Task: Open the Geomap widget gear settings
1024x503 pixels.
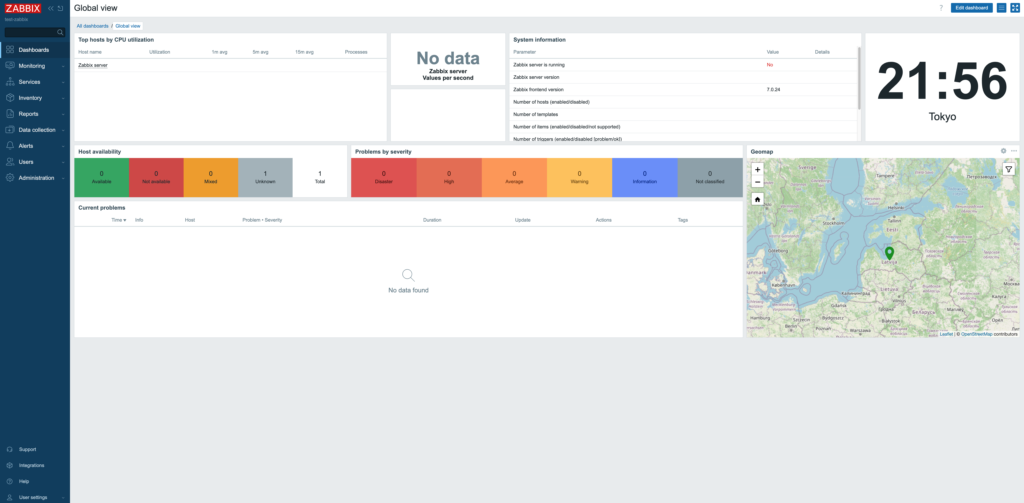Action: click(x=1003, y=151)
